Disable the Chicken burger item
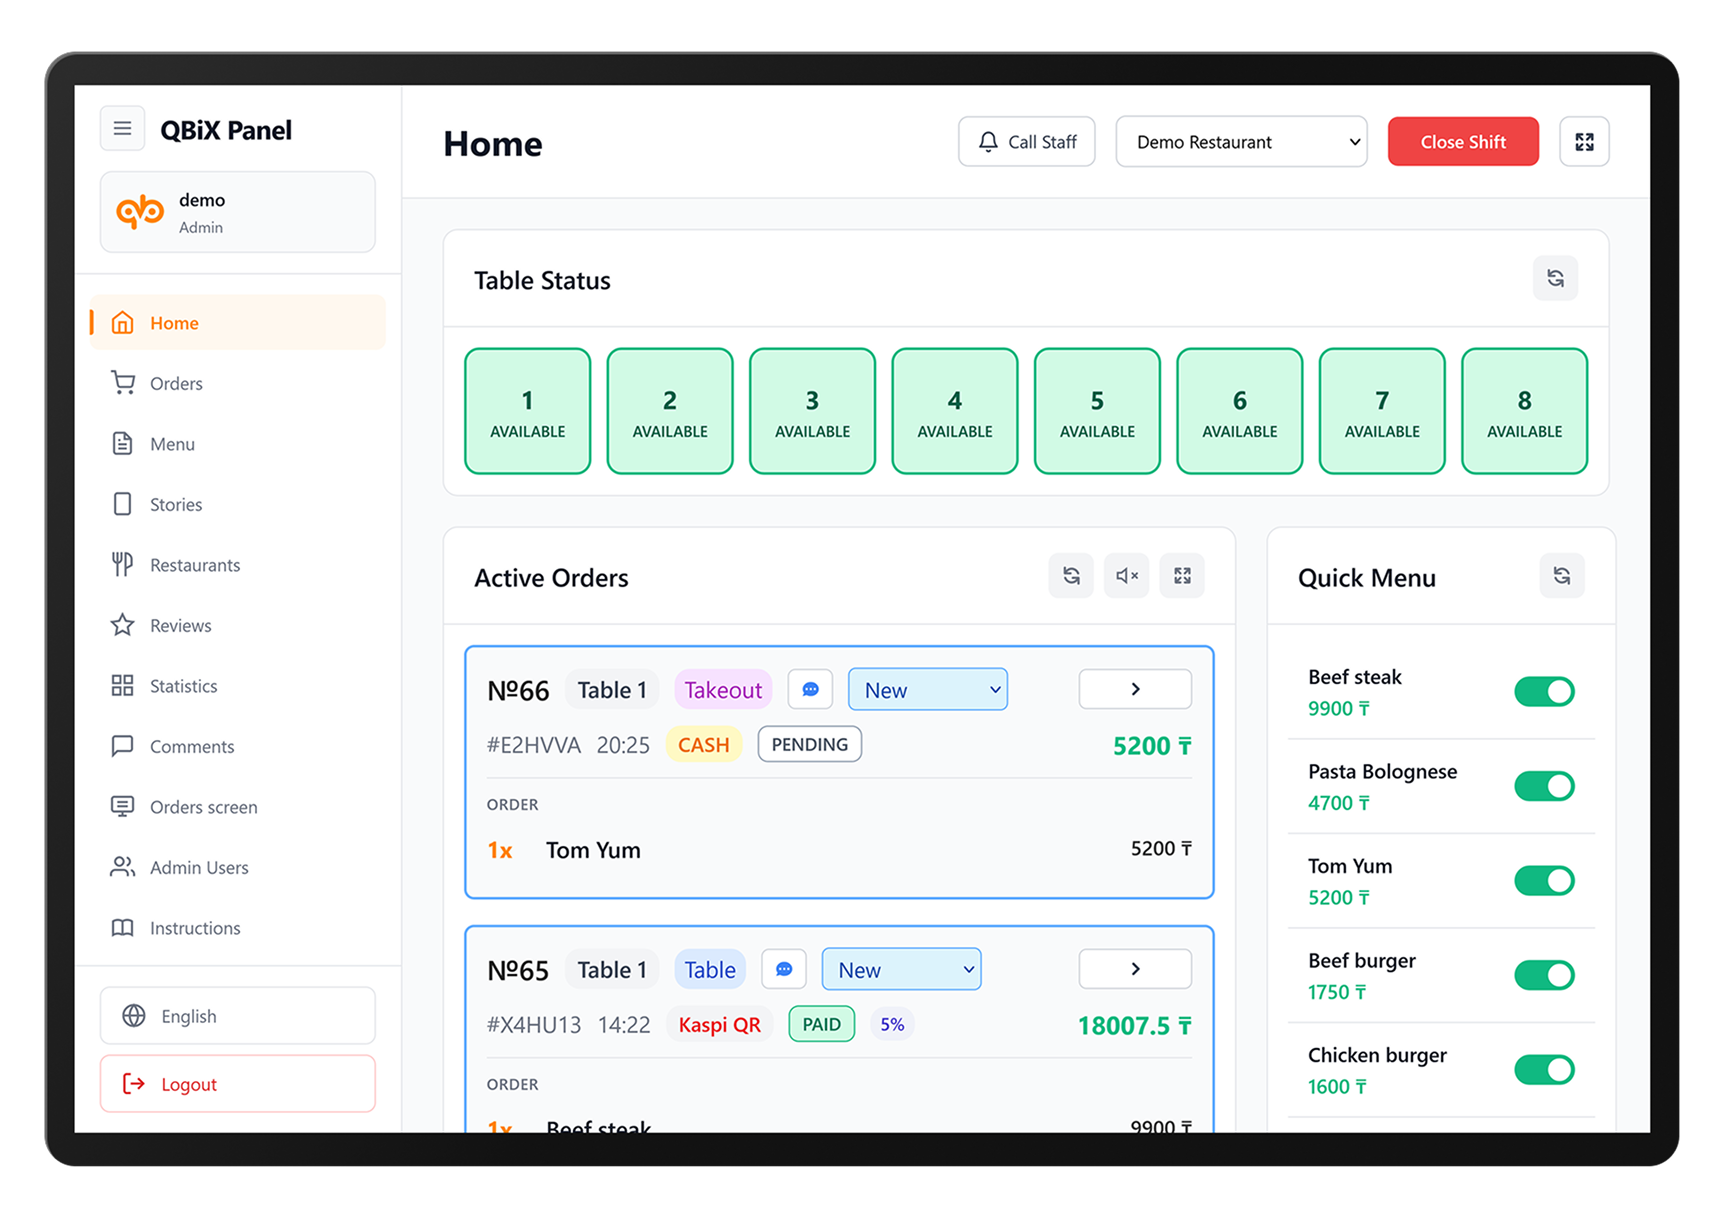The width and height of the screenshot is (1724, 1218). tap(1544, 1069)
